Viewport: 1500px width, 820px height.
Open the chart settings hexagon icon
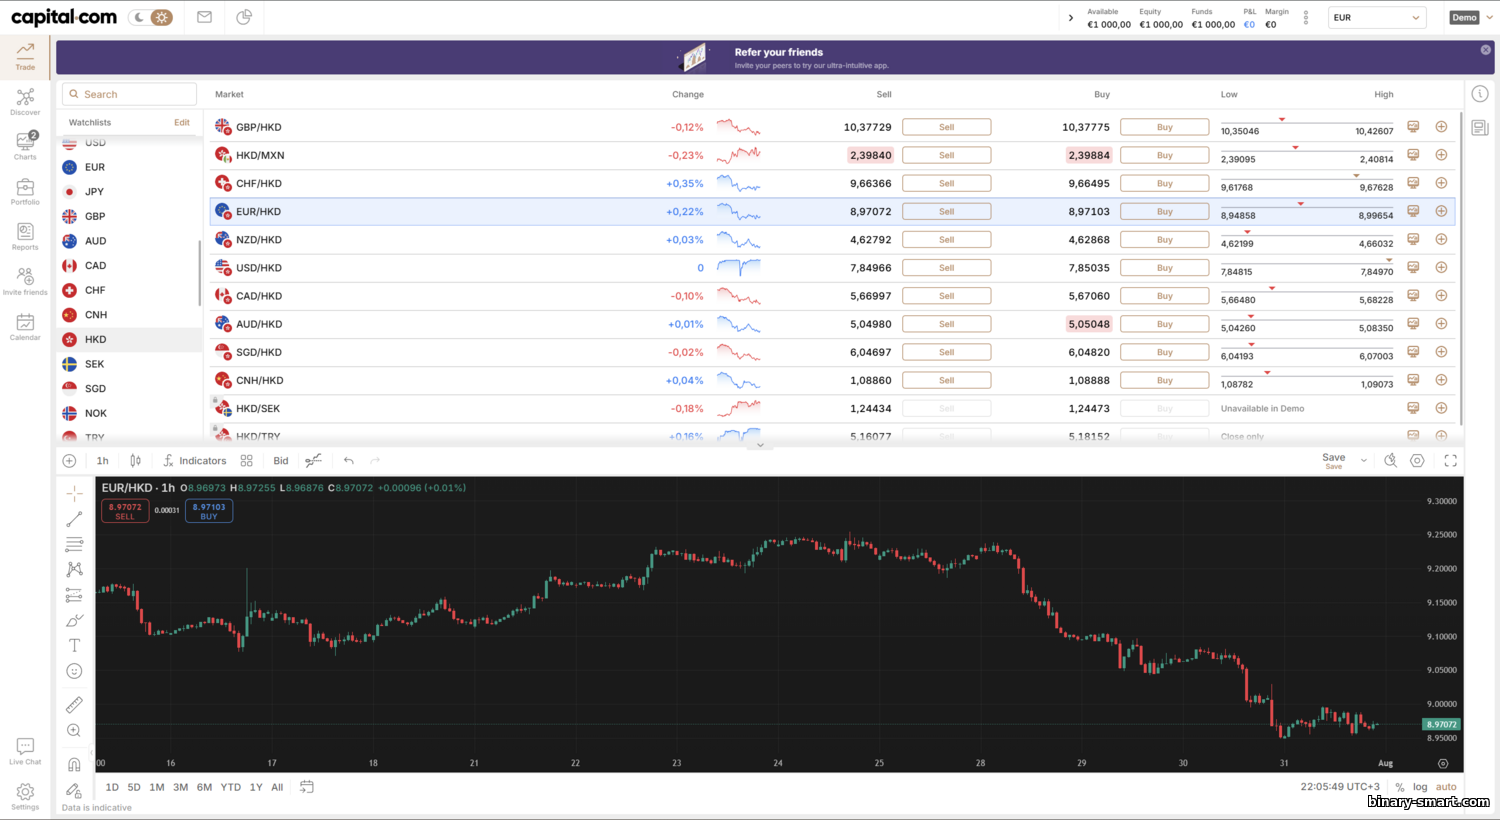(1417, 461)
